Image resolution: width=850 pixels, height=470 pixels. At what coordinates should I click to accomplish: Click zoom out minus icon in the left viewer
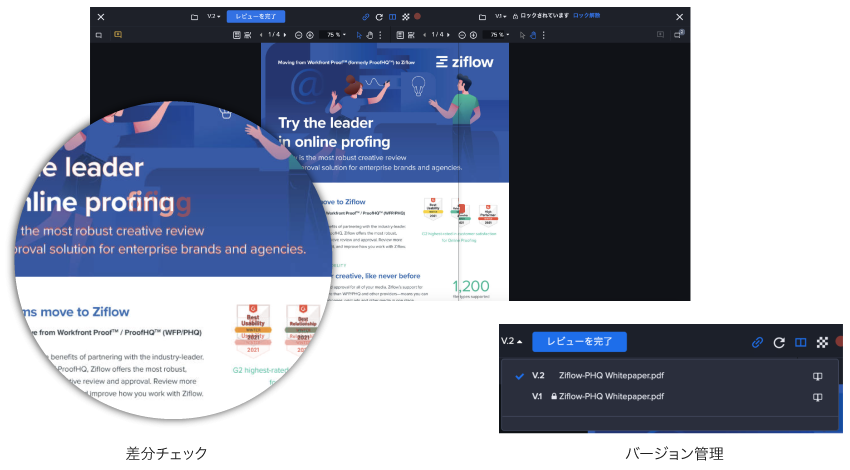298,35
